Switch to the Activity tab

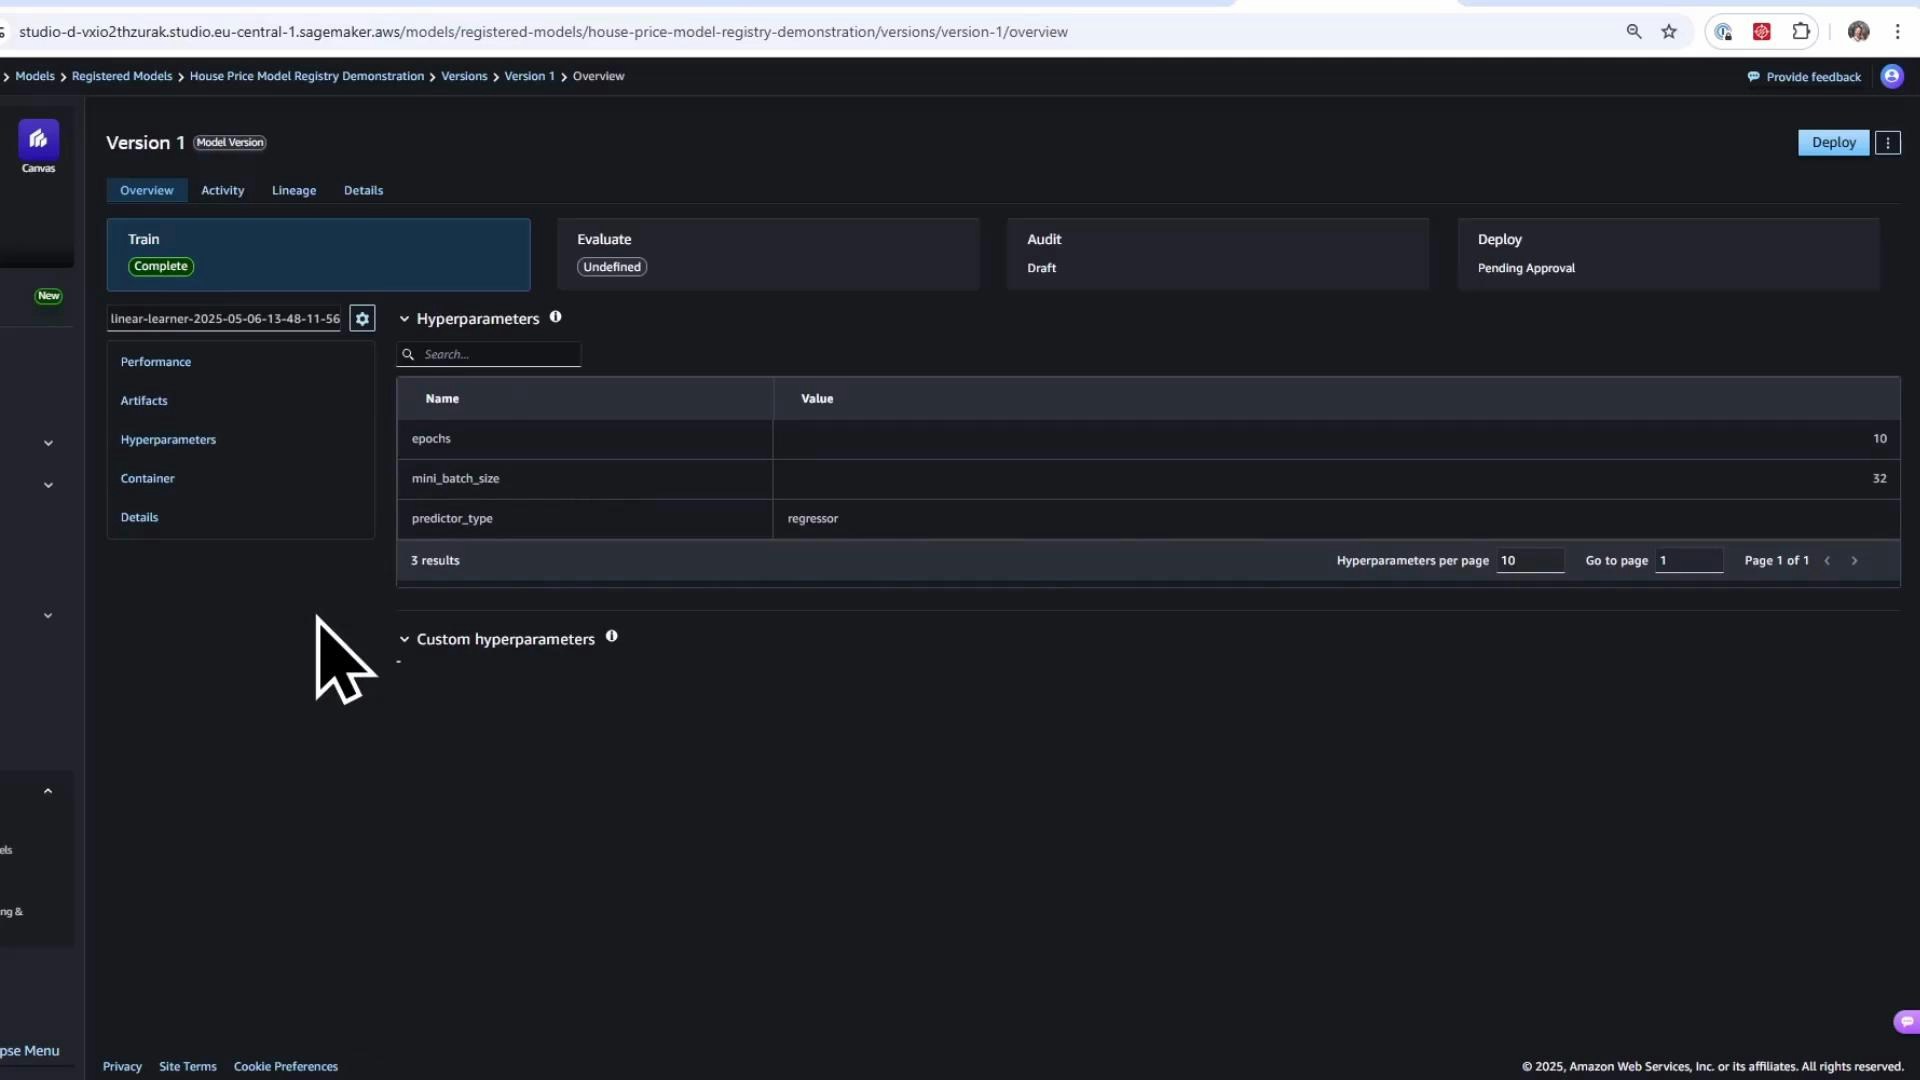point(223,190)
